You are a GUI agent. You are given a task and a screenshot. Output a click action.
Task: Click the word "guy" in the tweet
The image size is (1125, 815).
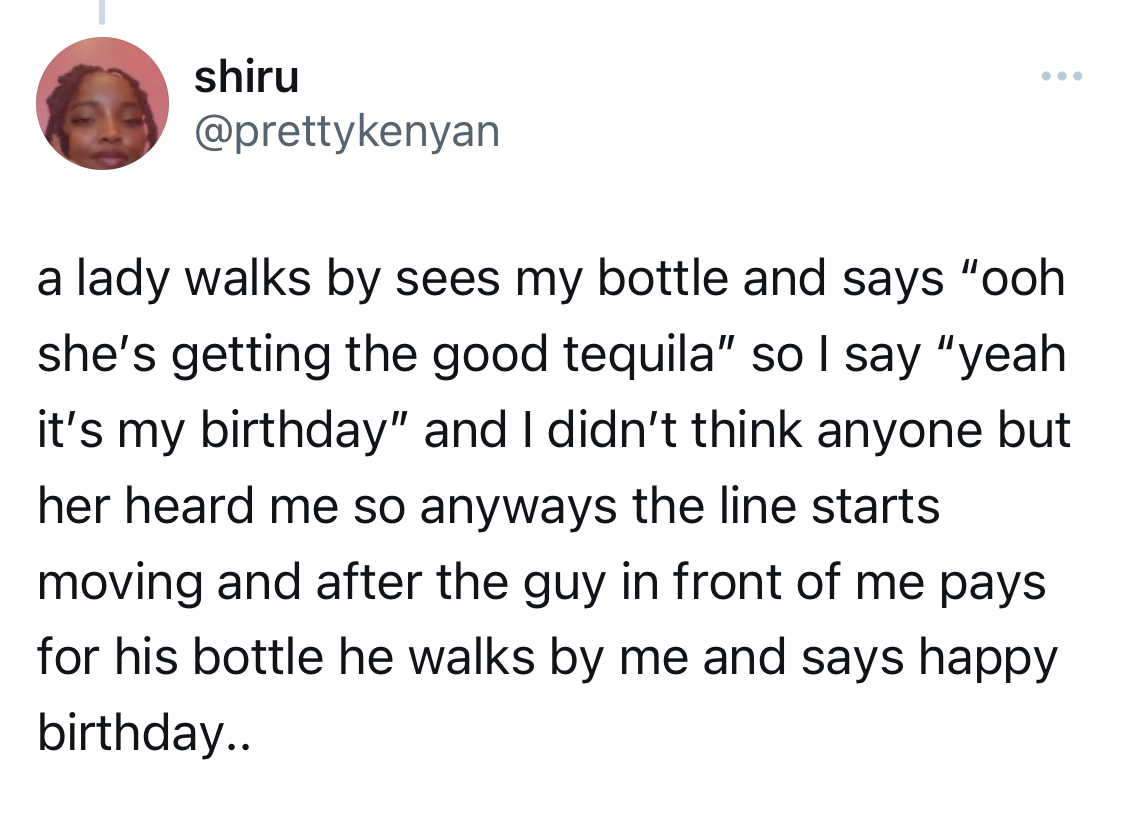[564, 584]
